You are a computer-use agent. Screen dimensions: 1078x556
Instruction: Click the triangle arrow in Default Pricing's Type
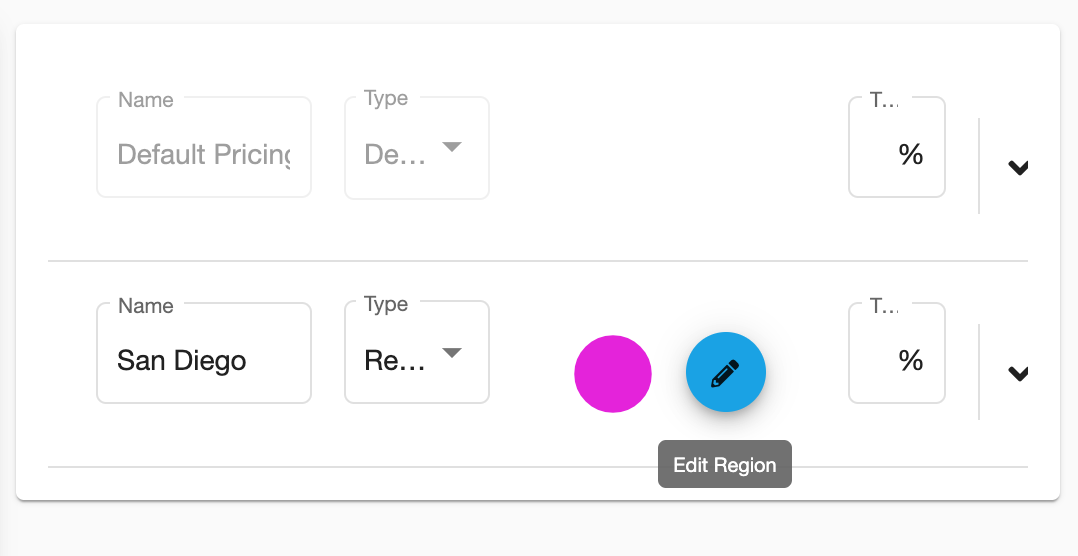pos(452,146)
